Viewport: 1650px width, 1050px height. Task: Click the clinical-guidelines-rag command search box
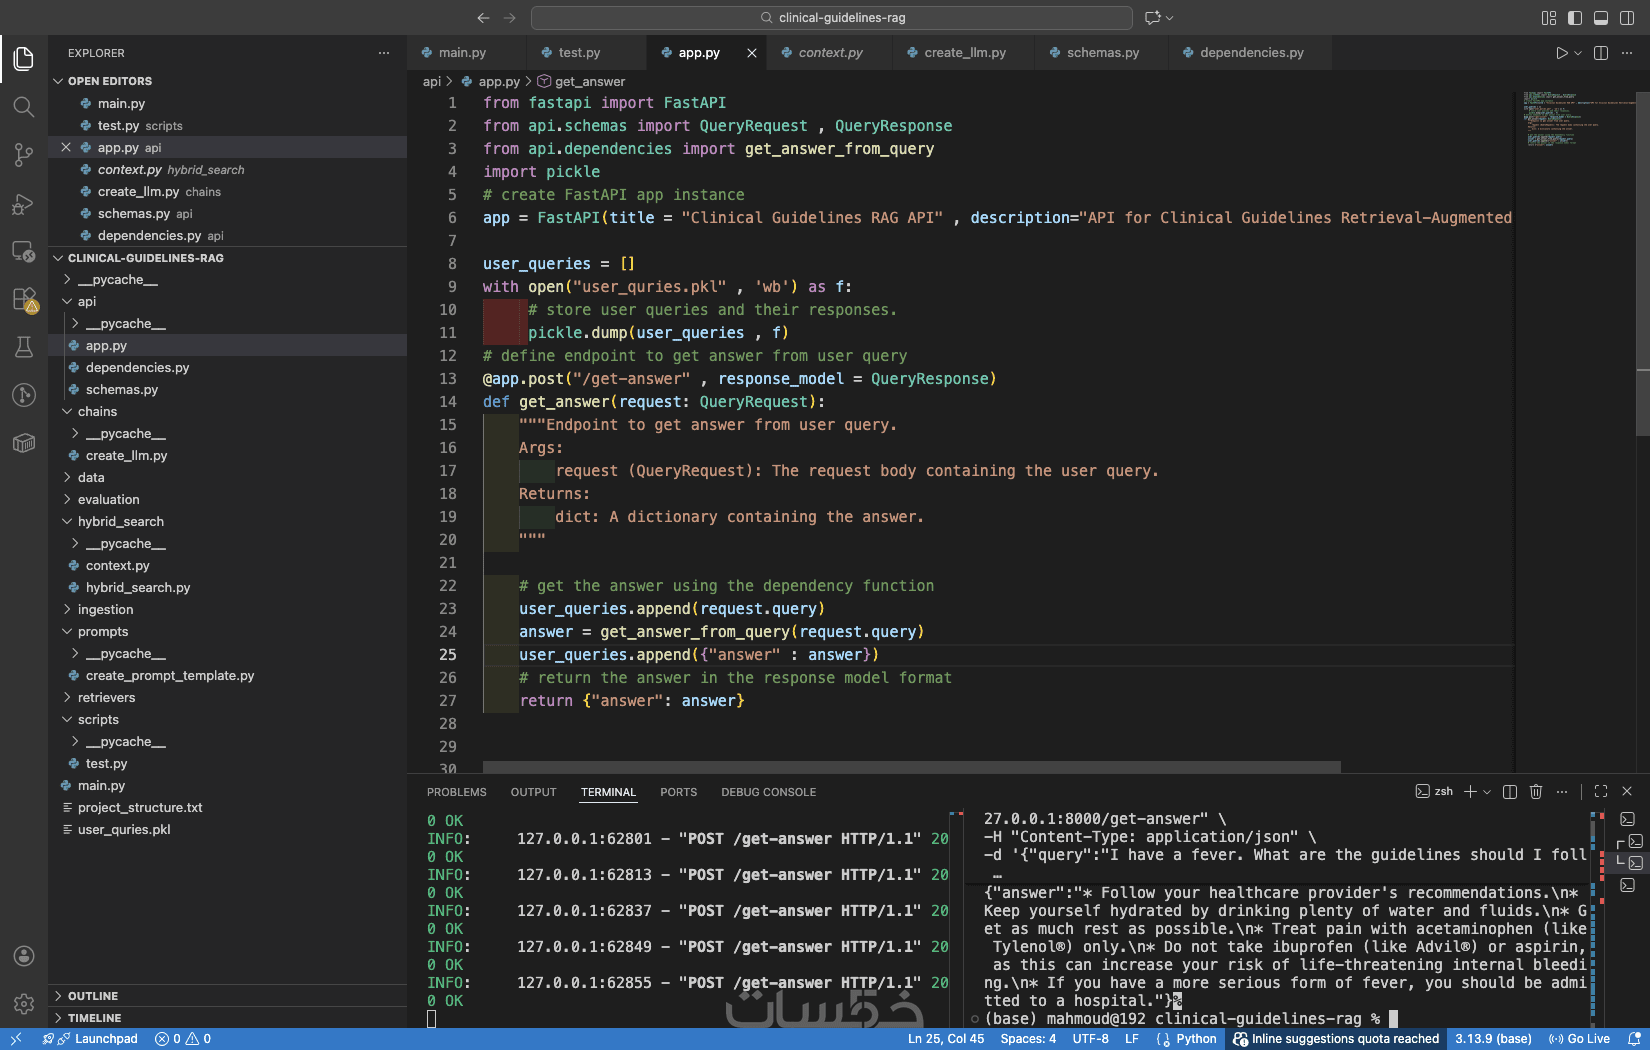click(x=832, y=18)
